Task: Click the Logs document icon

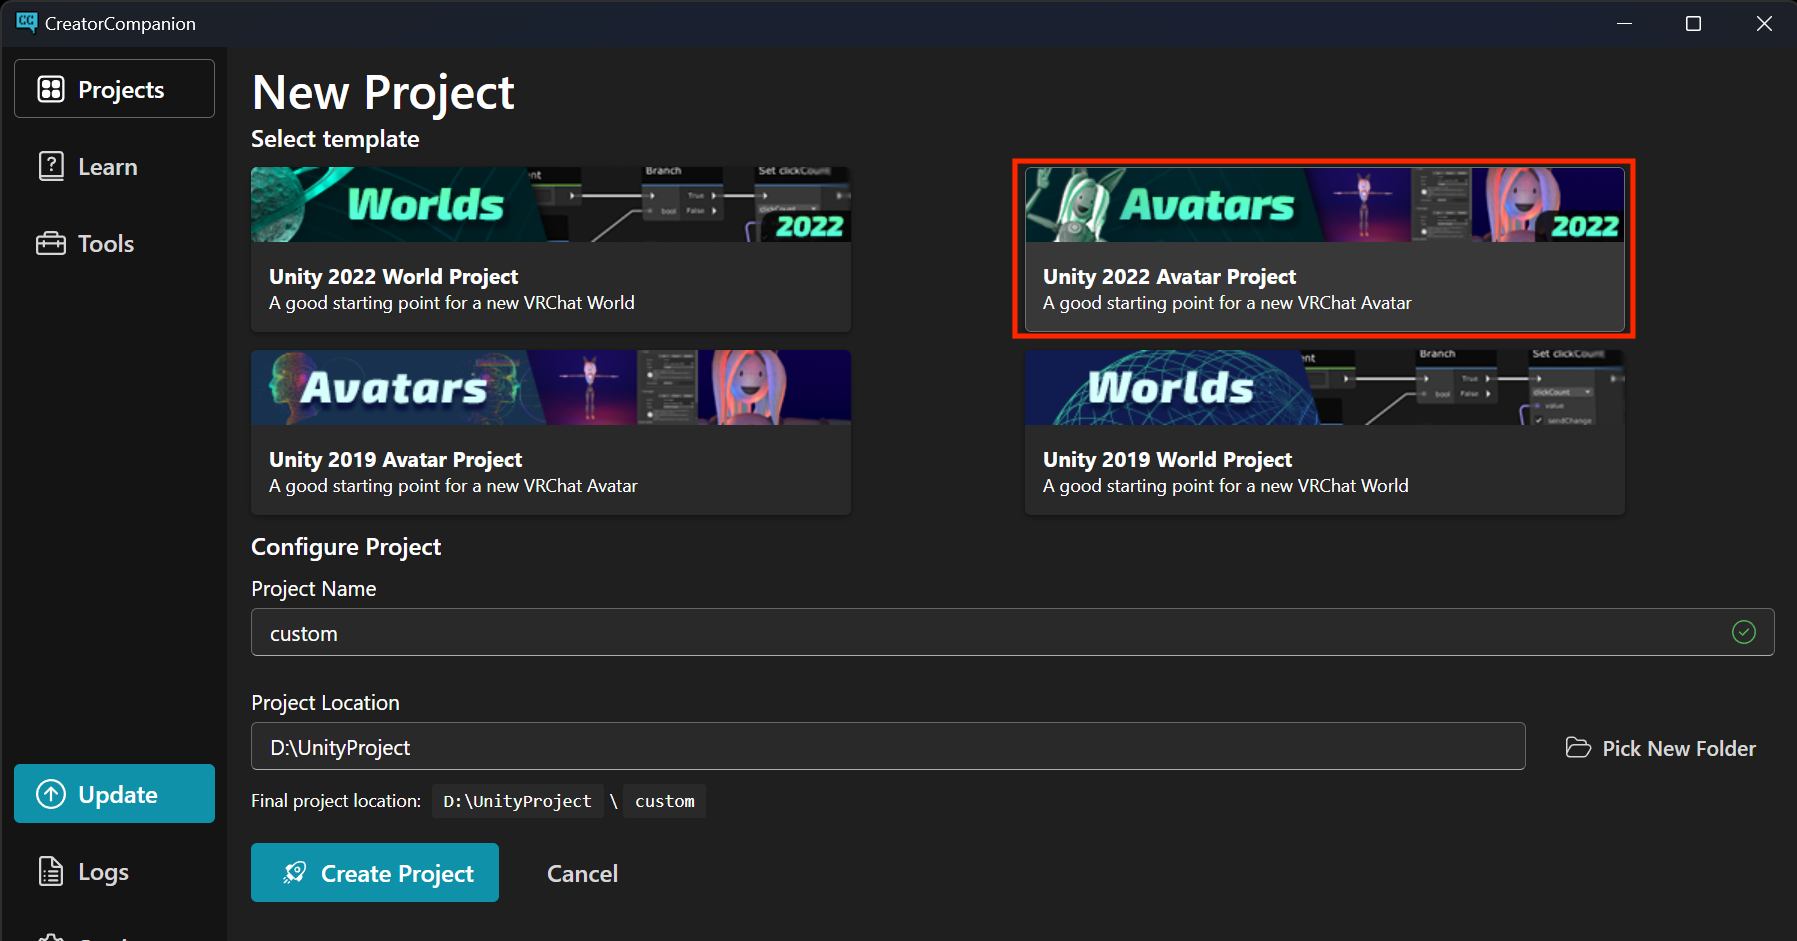Action: (51, 871)
